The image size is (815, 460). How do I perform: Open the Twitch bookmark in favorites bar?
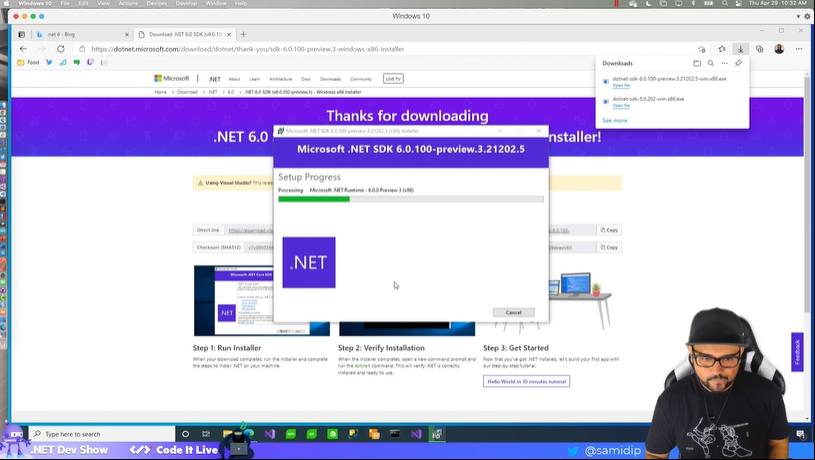[90, 62]
